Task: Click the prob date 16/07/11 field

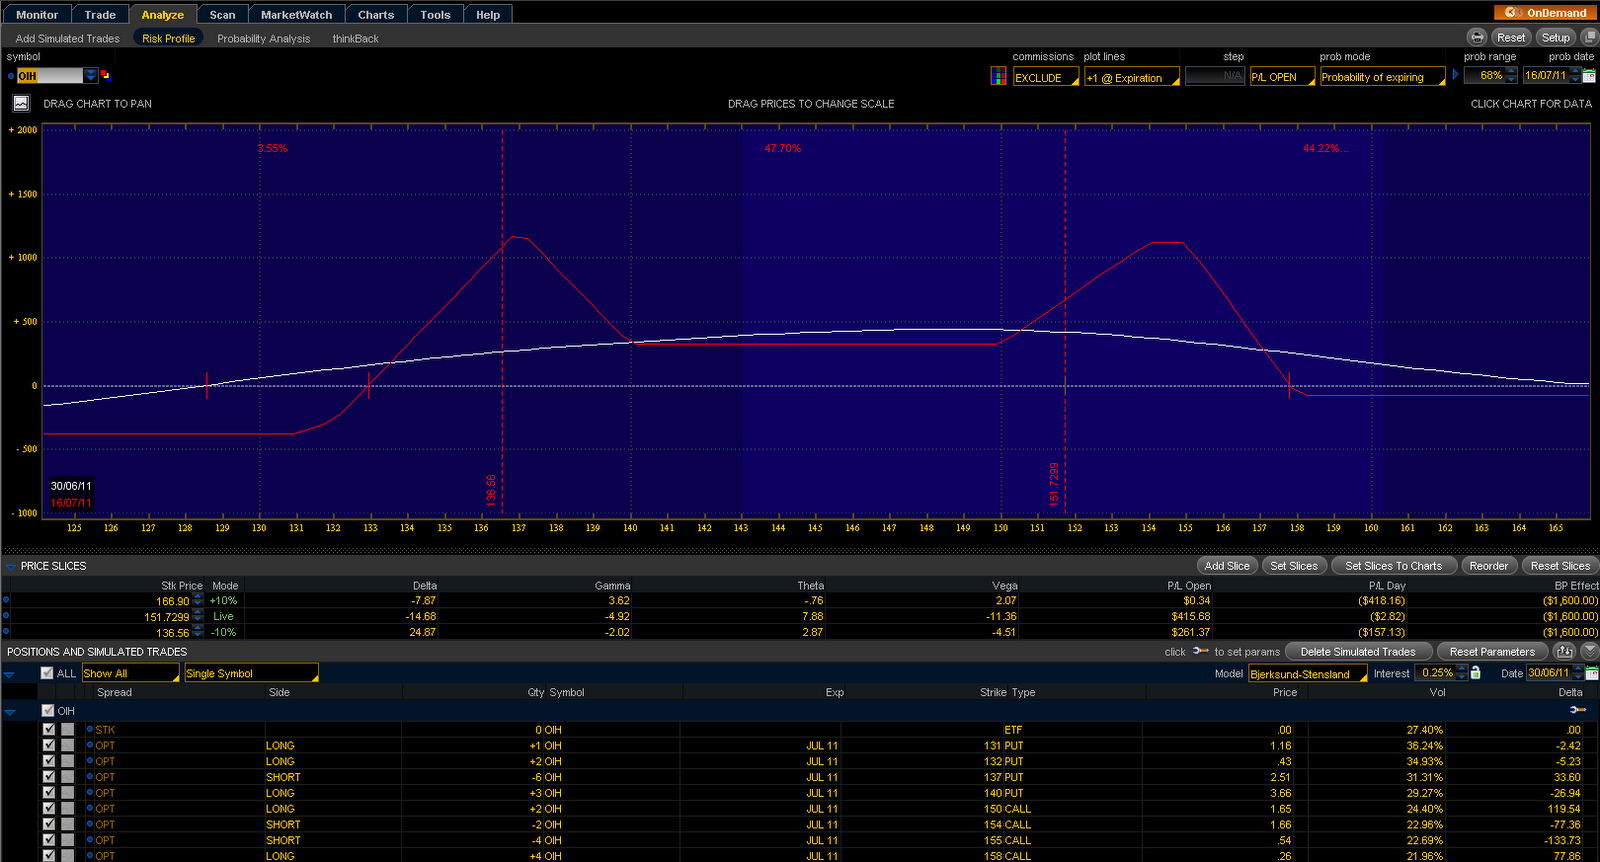Action: pos(1545,75)
